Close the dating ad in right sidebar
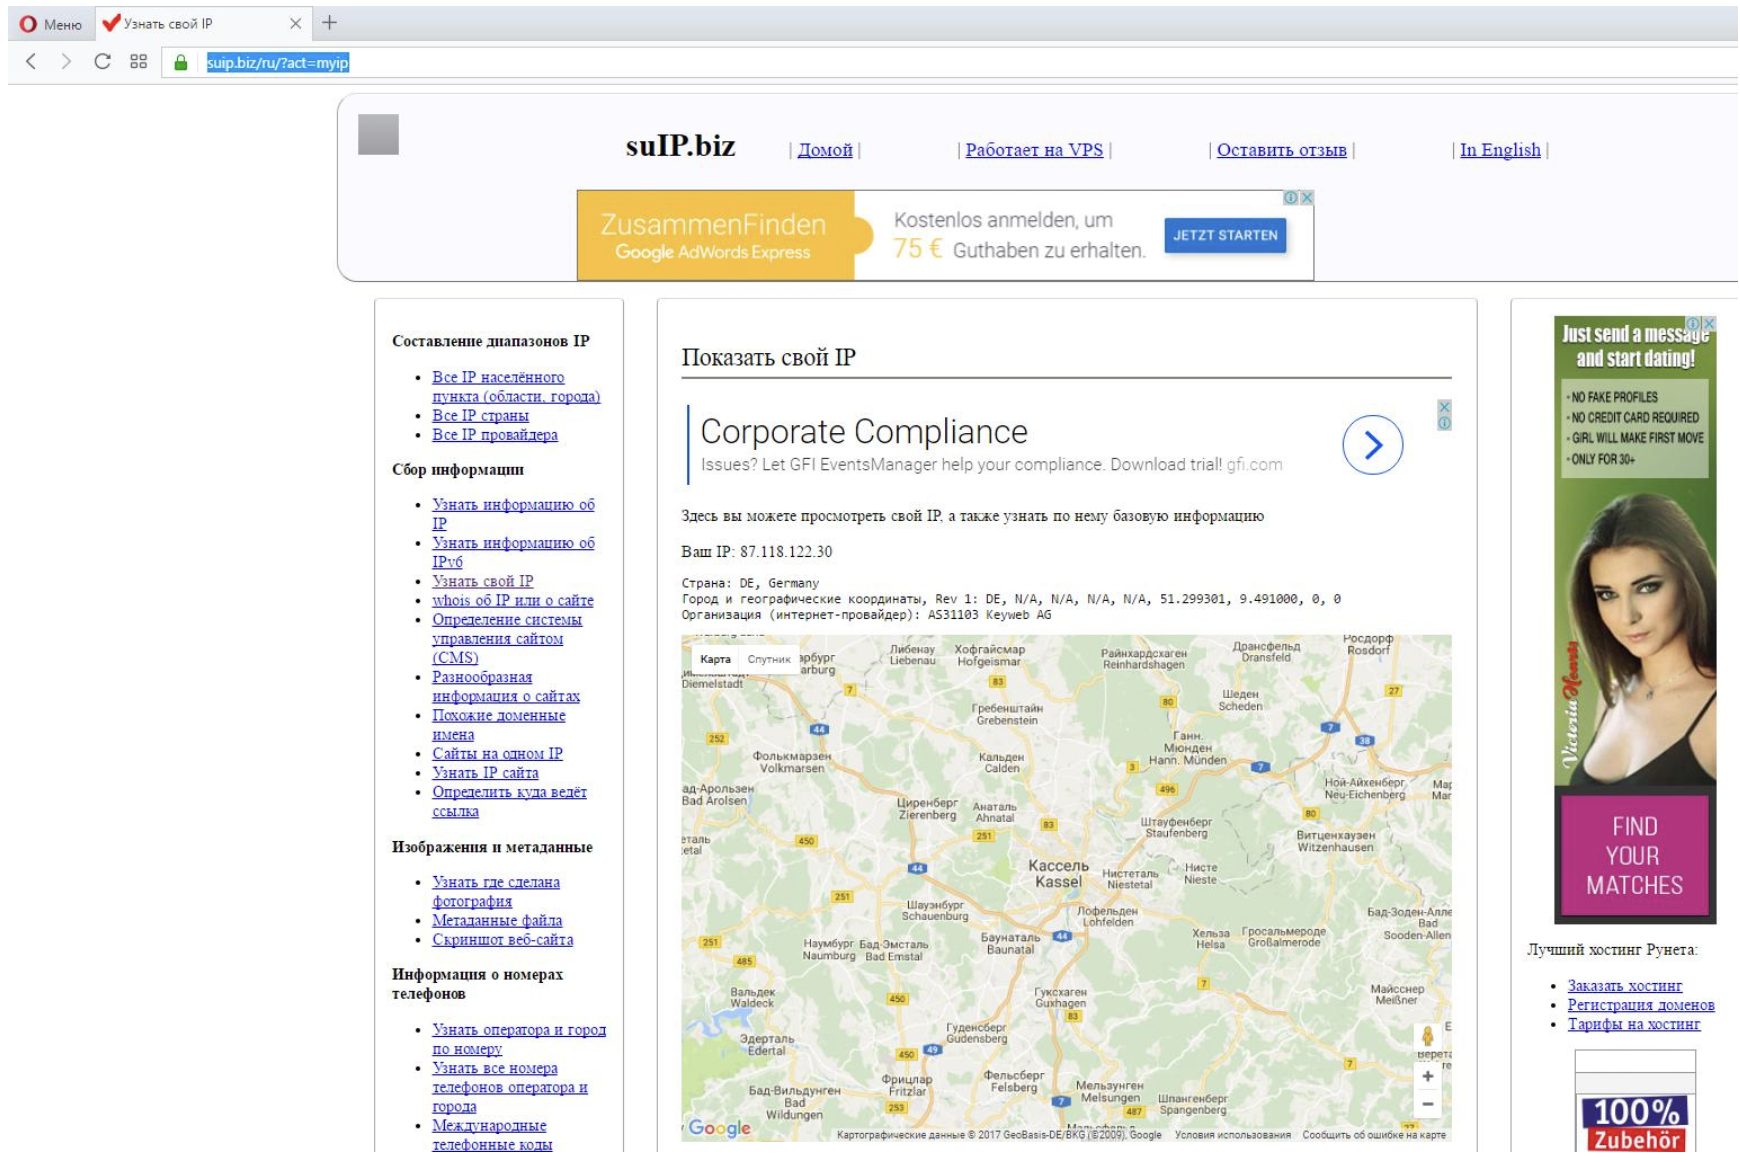1740x1162 pixels. 1709,323
